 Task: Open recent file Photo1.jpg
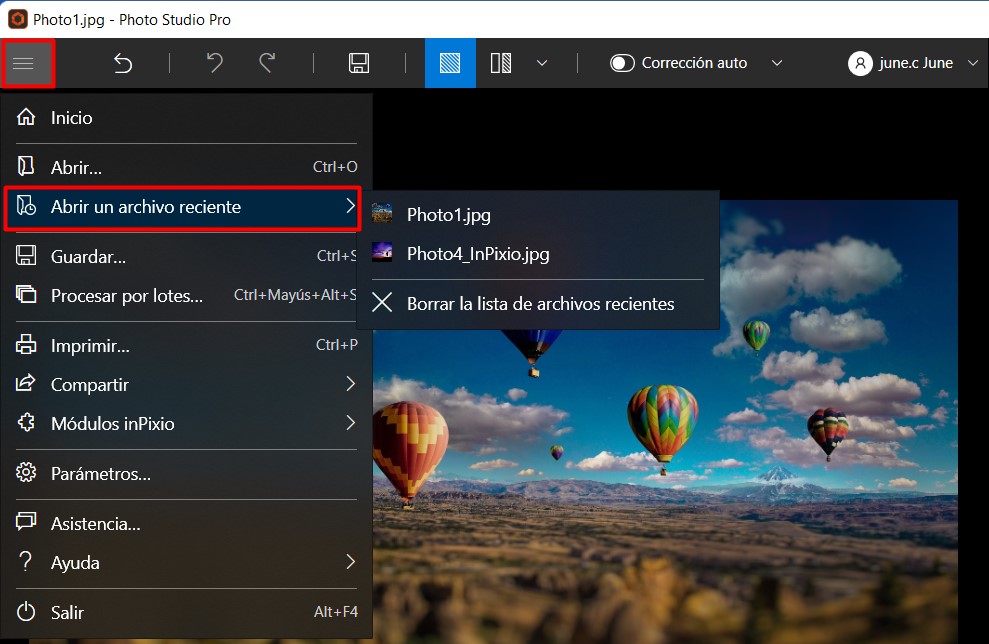pyautogui.click(x=537, y=215)
